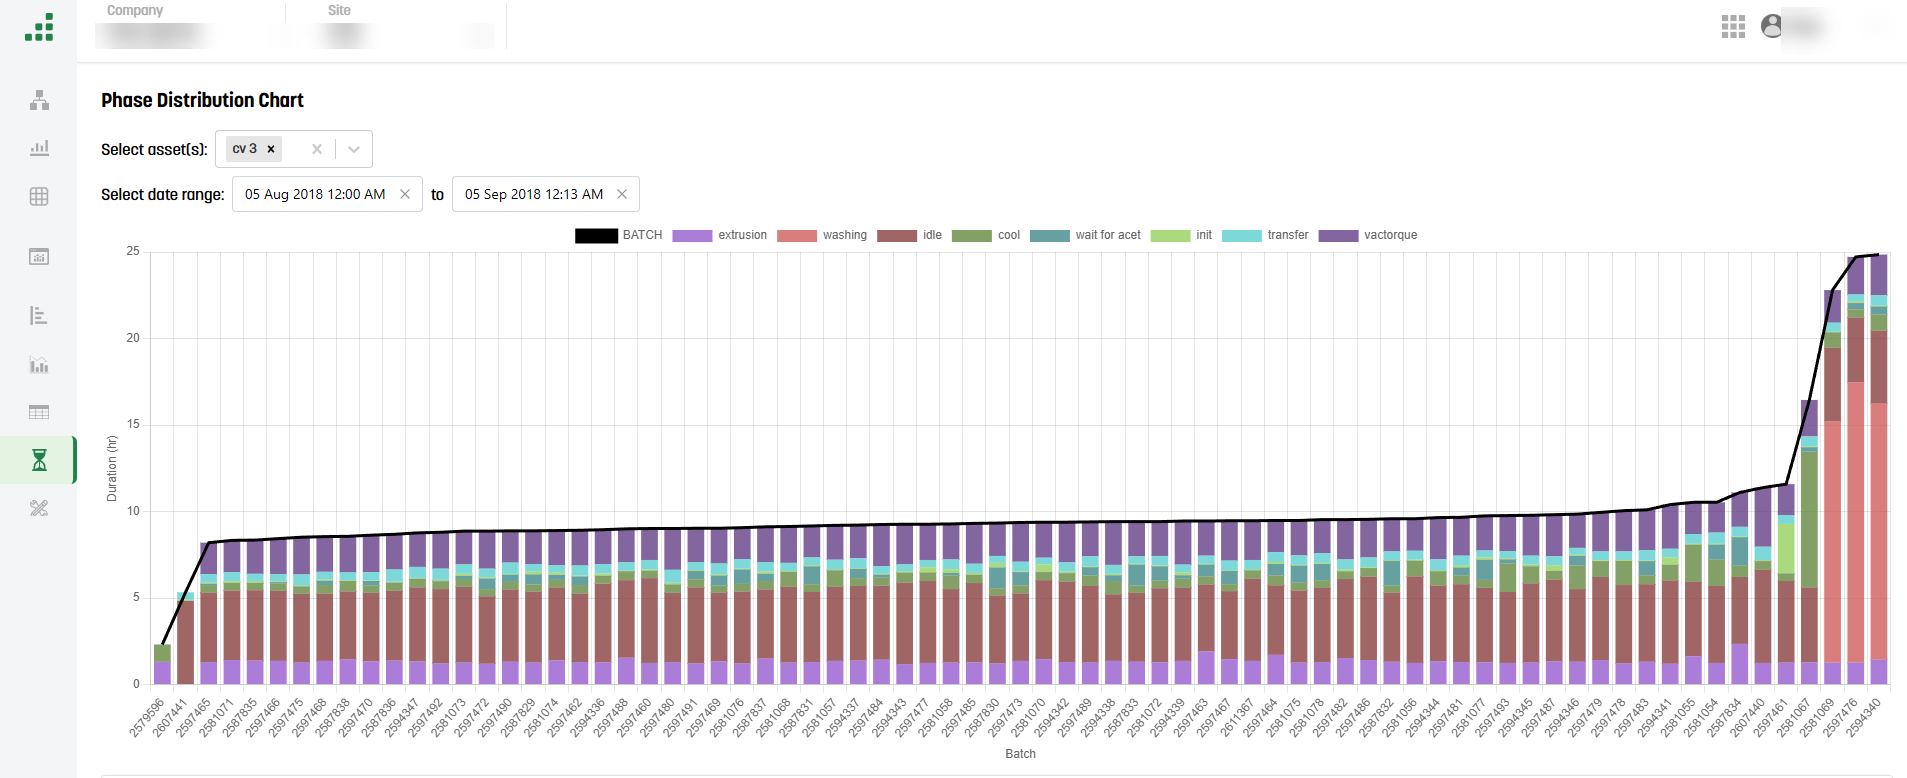Screen dimensions: 1907x778
Task: Open the apps grid launcher icon
Action: click(x=1733, y=27)
